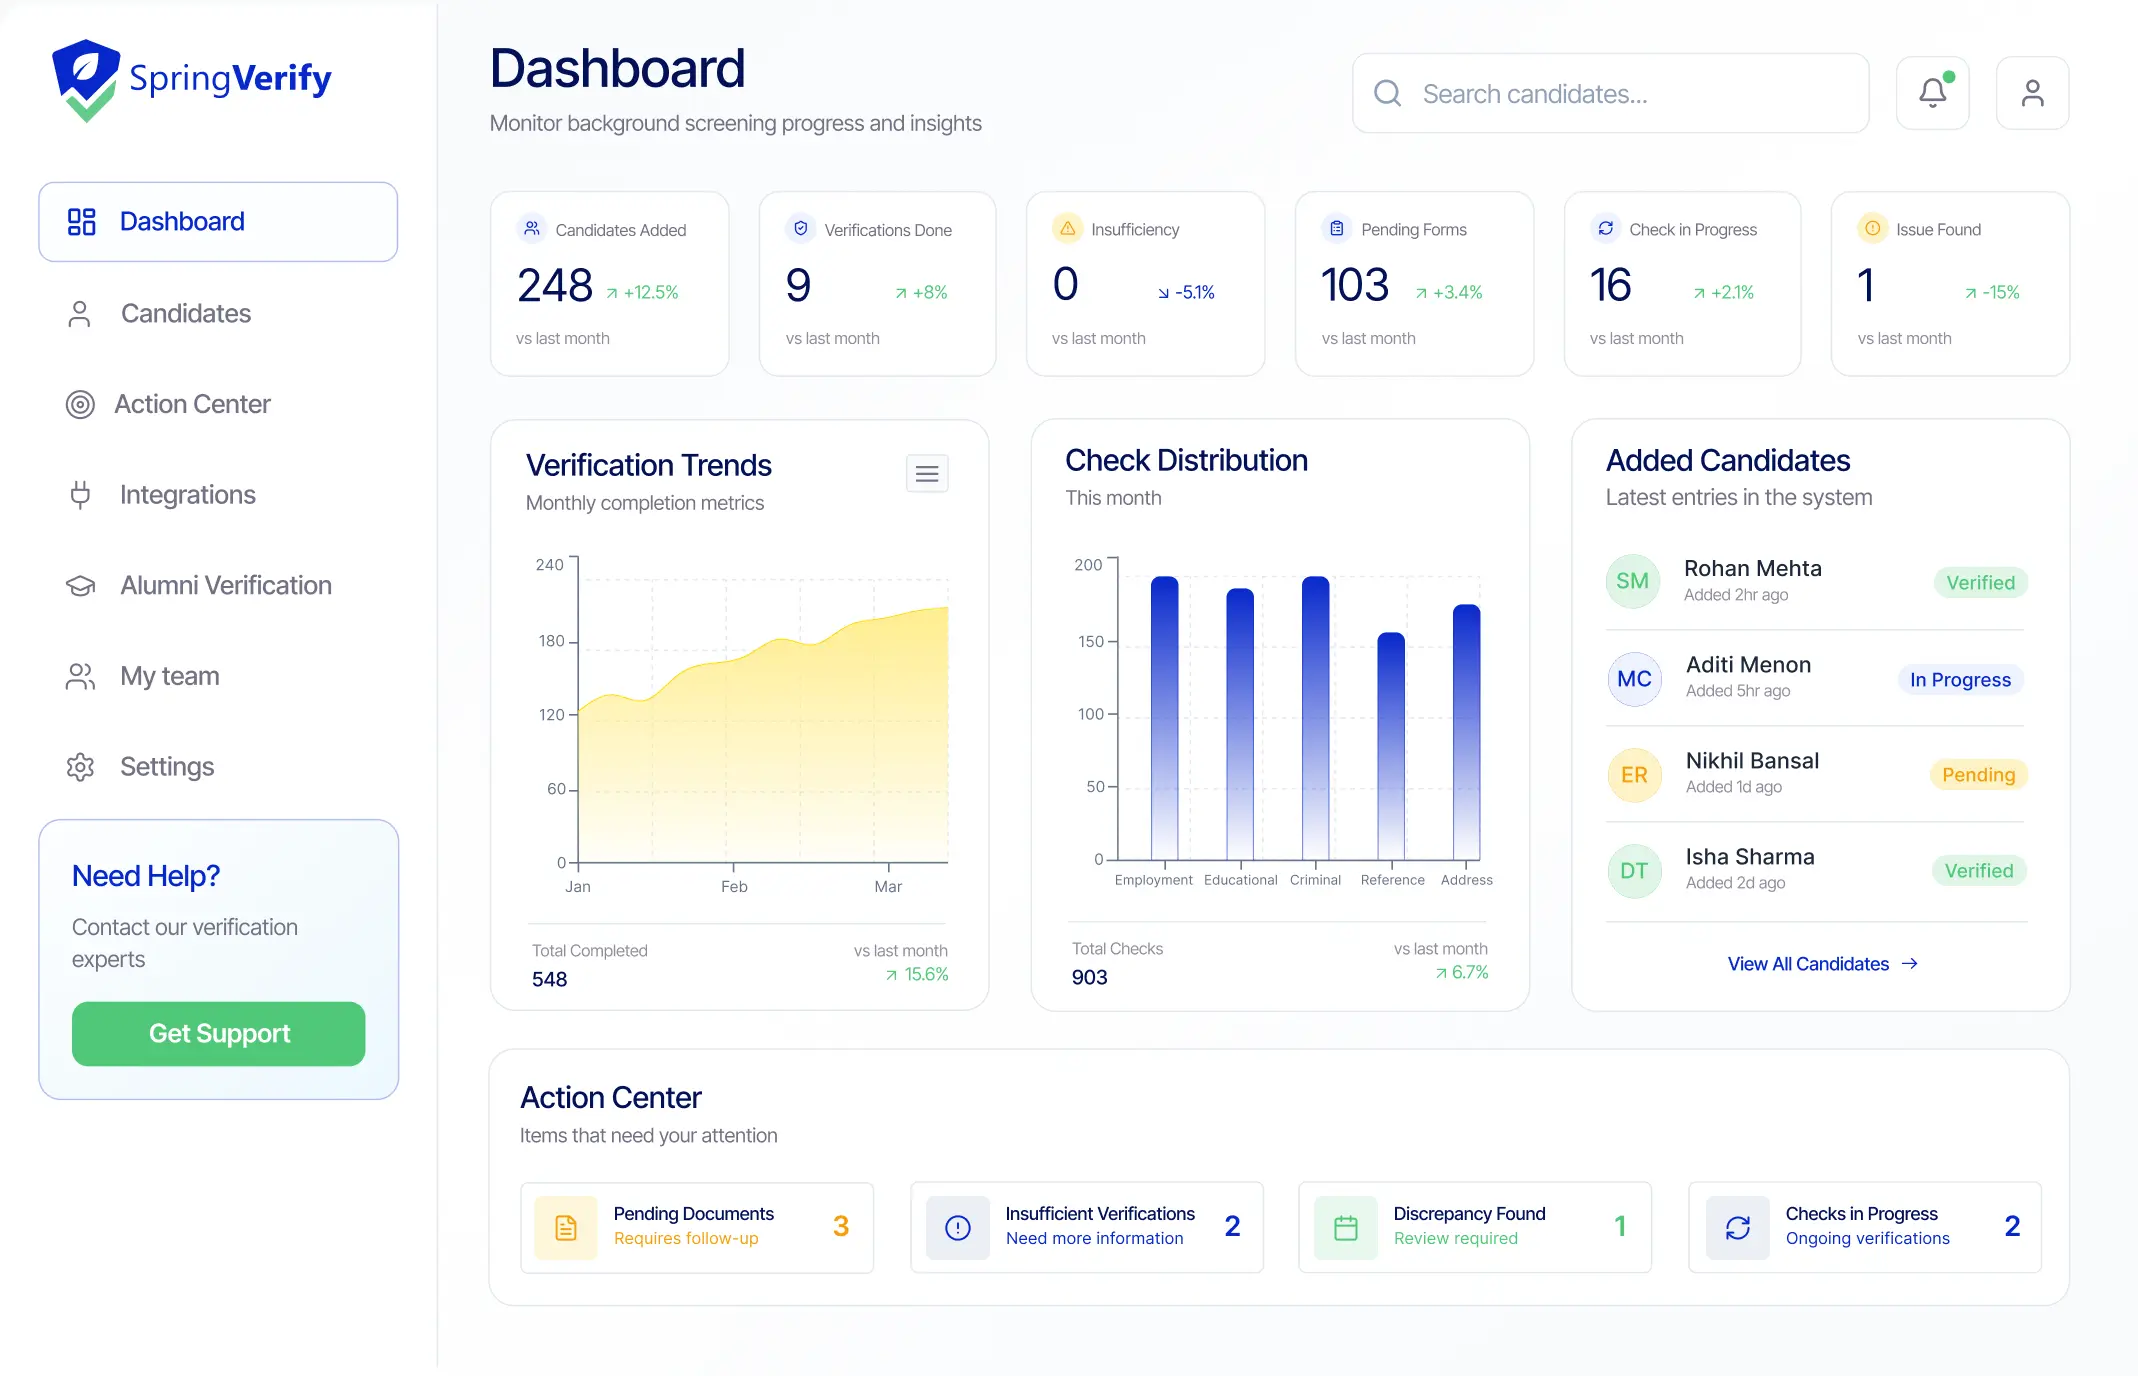Open the notifications bell
This screenshot has width=2138, height=1376.
coord(1932,93)
